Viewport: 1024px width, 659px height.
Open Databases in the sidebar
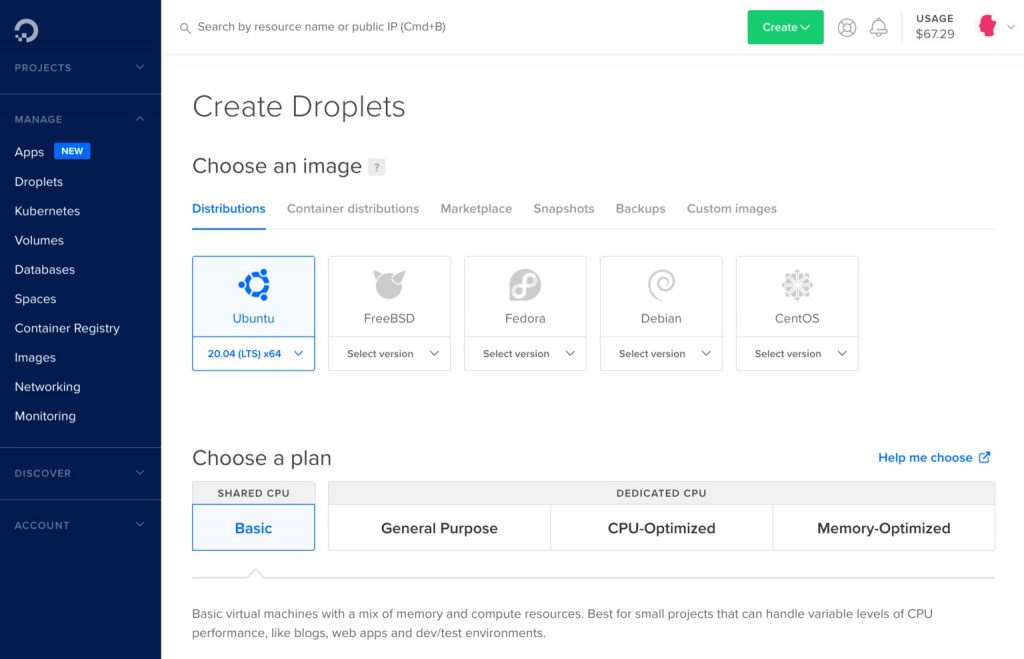click(x=44, y=270)
